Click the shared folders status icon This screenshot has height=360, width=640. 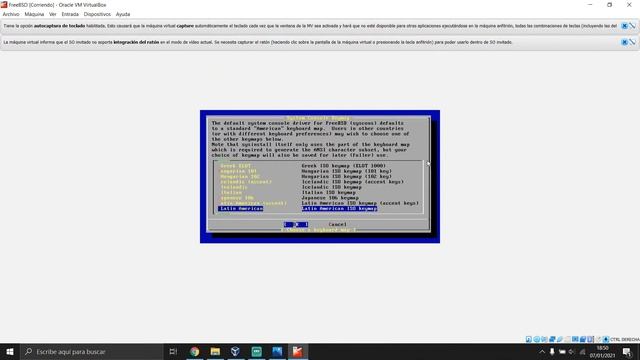pos(567,339)
